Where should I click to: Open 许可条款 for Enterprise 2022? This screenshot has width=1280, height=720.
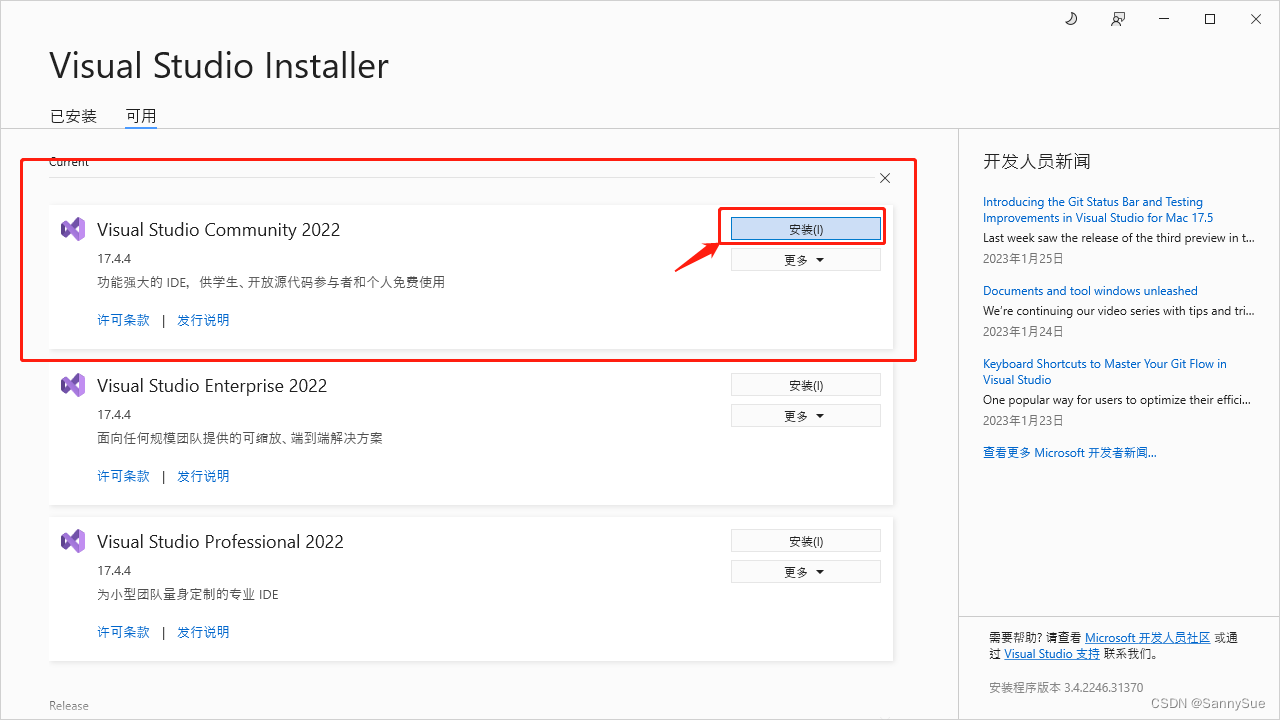[x=123, y=476]
